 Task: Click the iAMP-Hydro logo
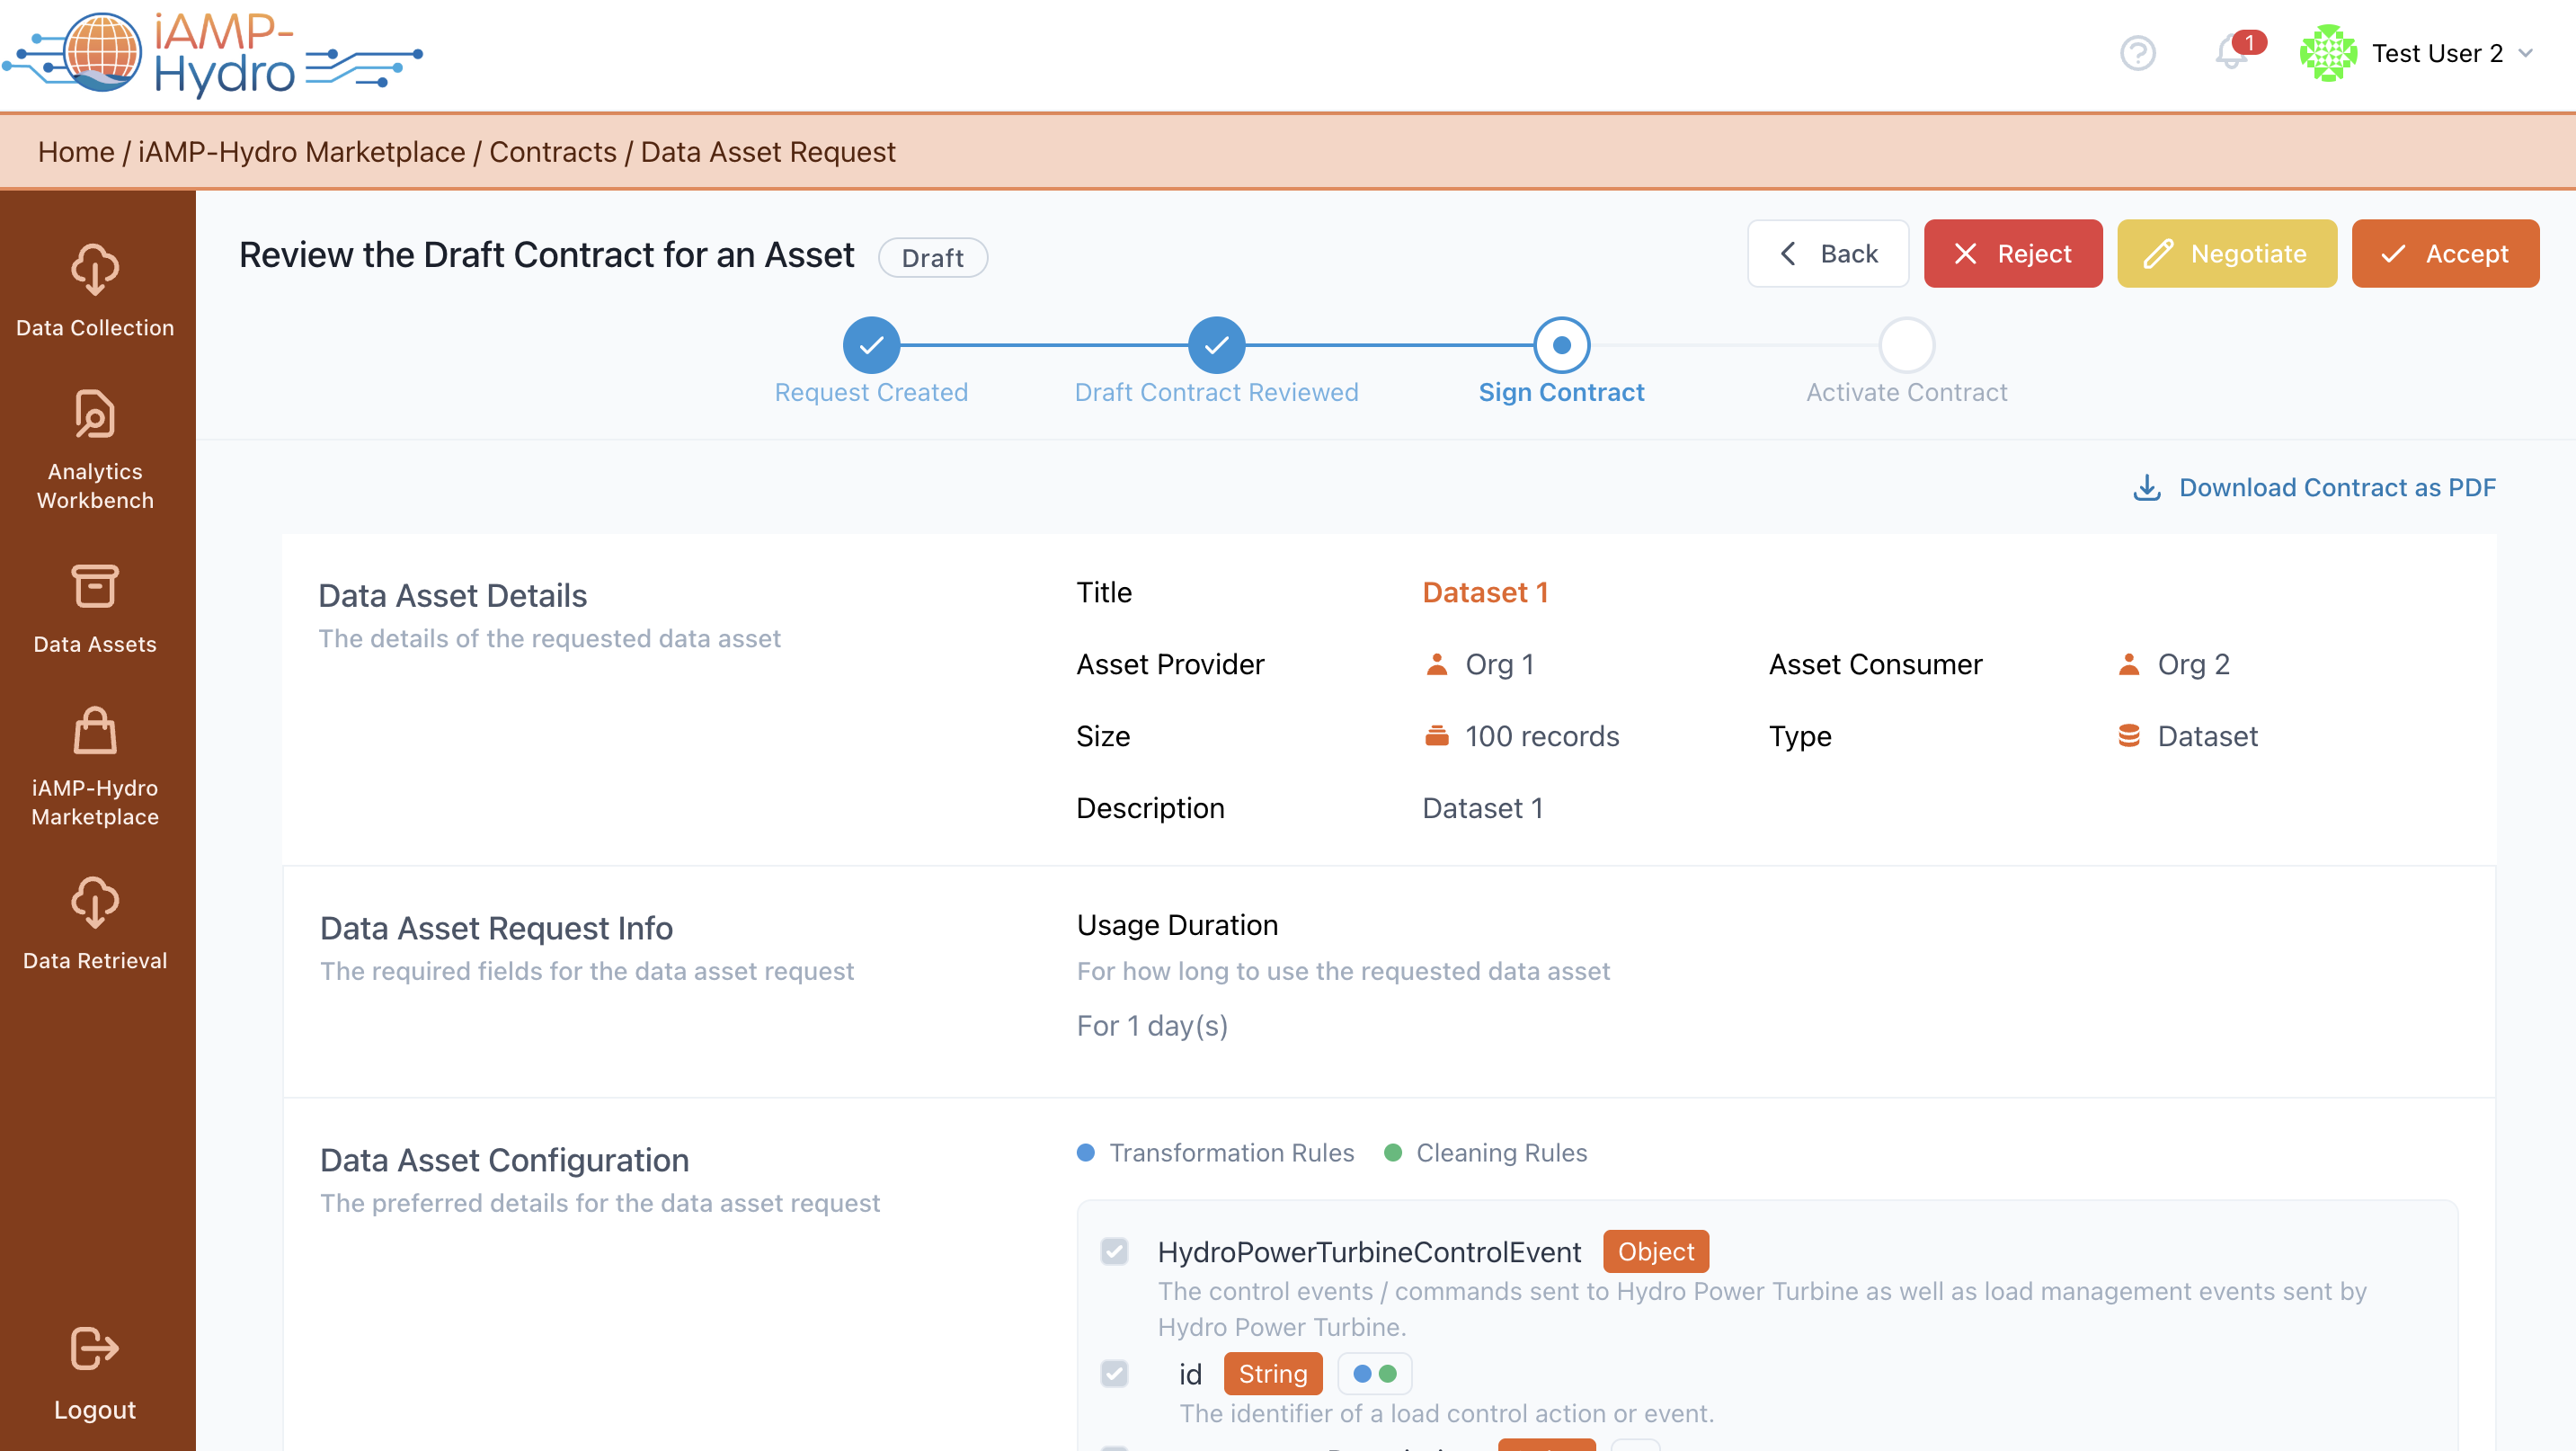point(212,53)
